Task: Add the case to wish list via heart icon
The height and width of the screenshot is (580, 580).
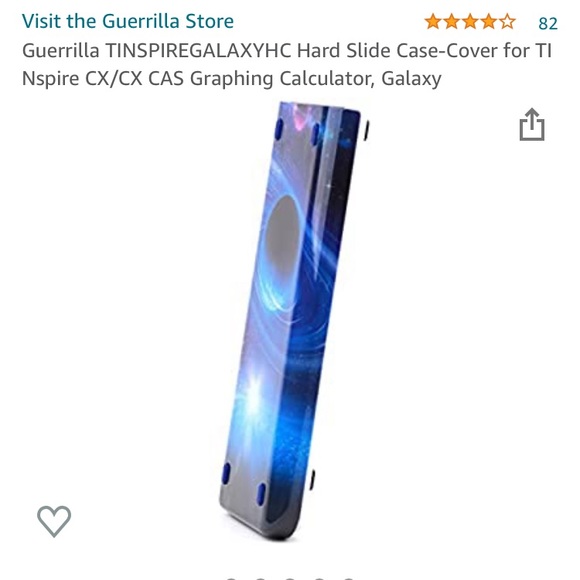Action: 54,521
